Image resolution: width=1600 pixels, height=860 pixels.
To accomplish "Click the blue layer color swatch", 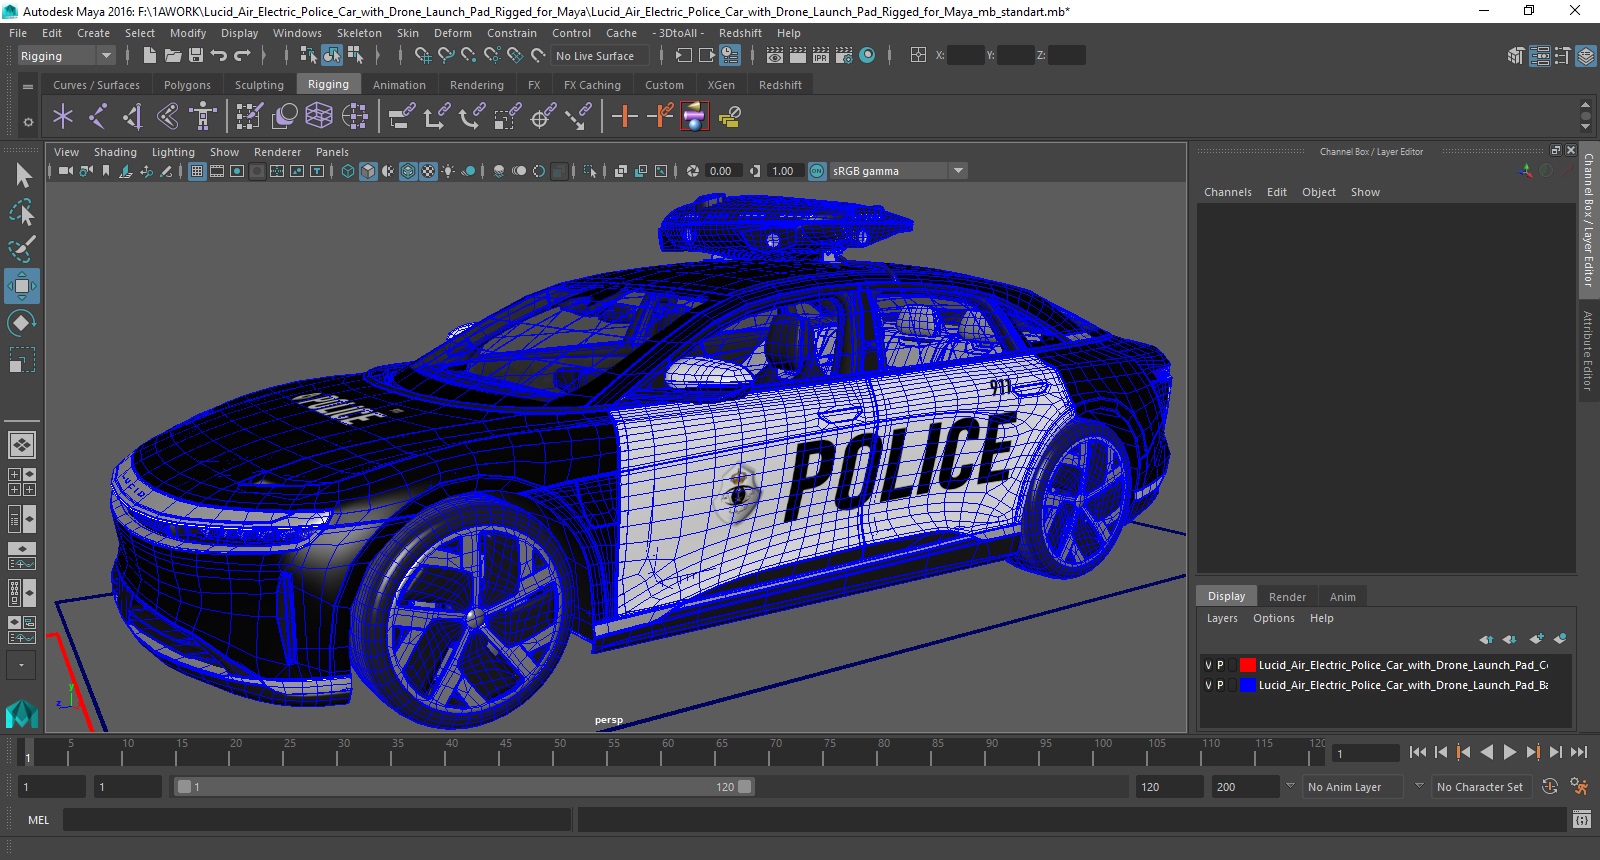I will pyautogui.click(x=1248, y=685).
